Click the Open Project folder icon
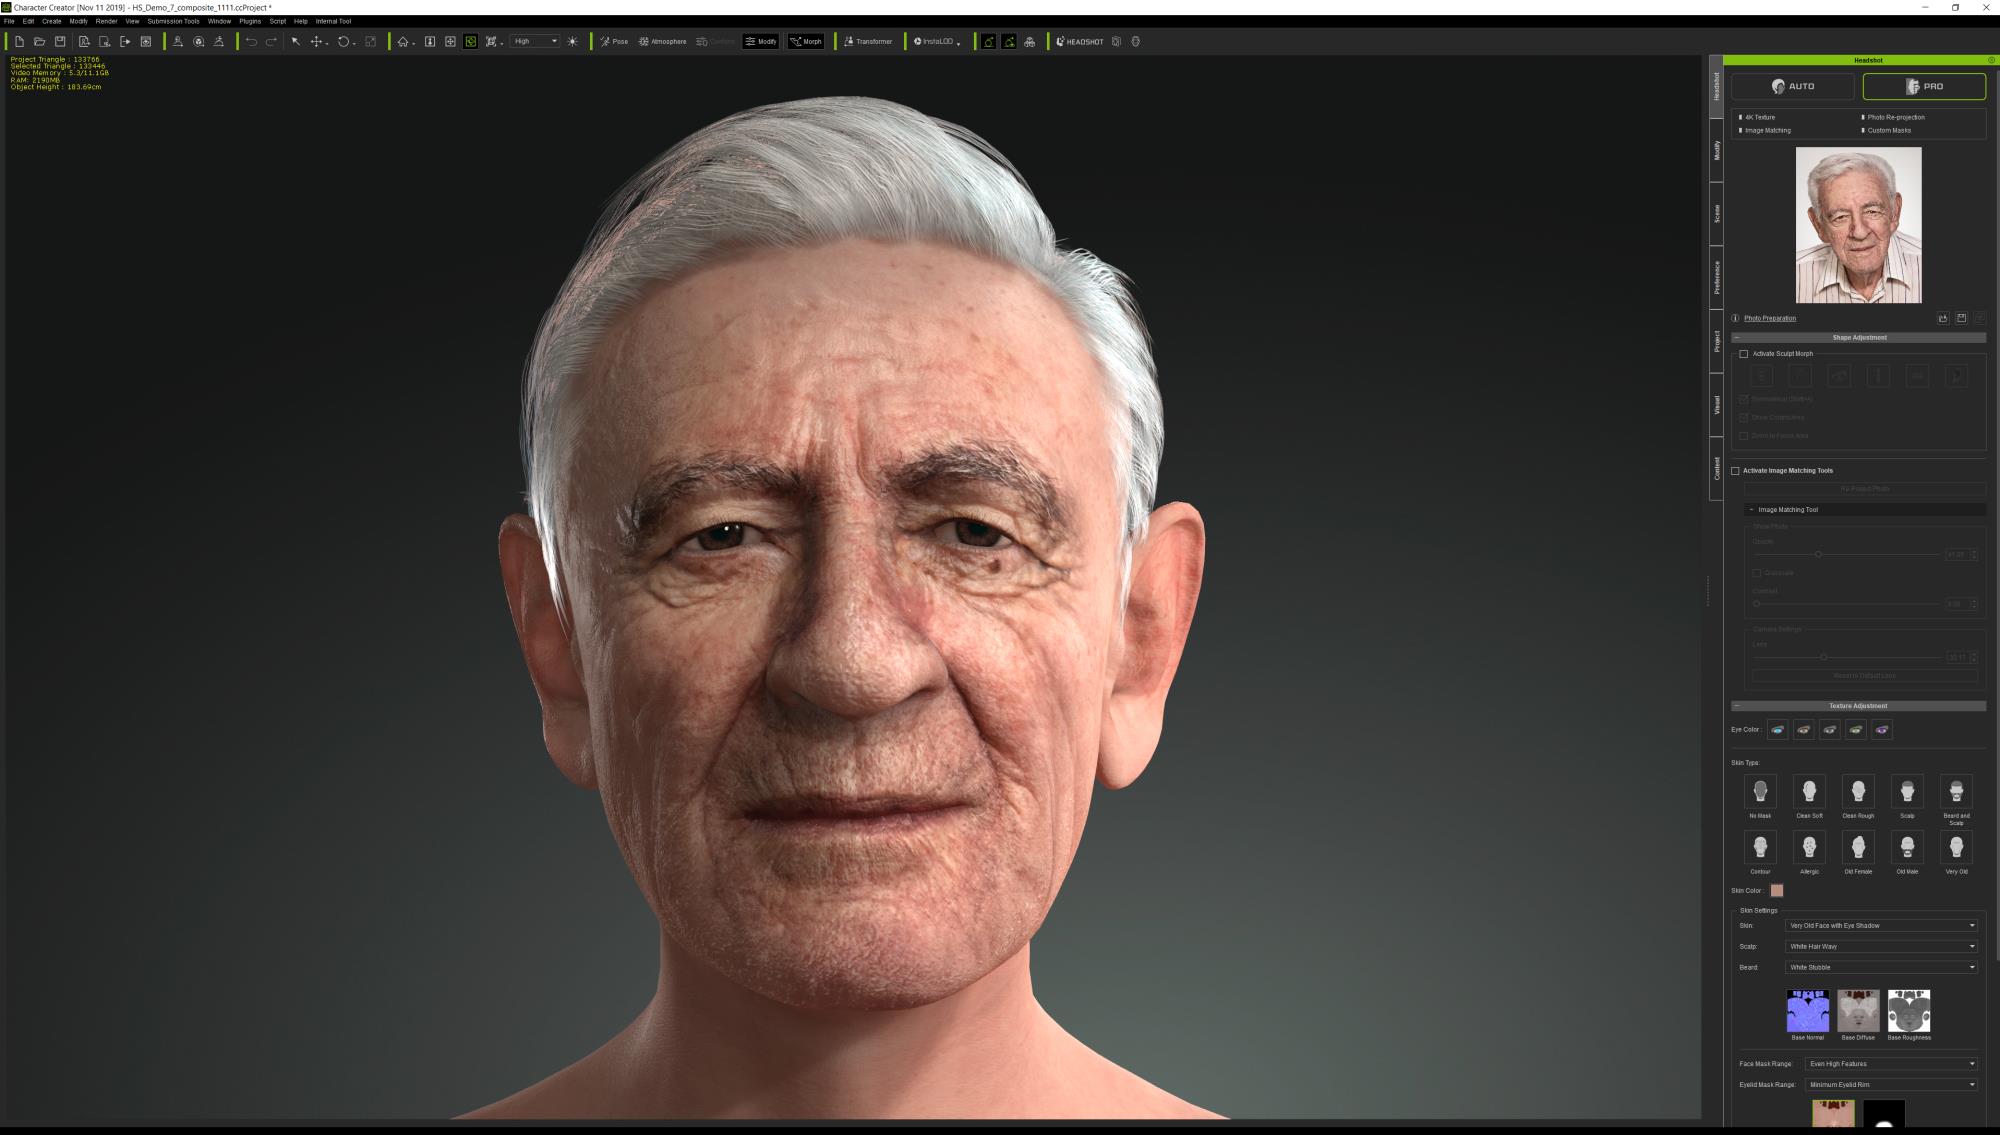 pyautogui.click(x=40, y=41)
